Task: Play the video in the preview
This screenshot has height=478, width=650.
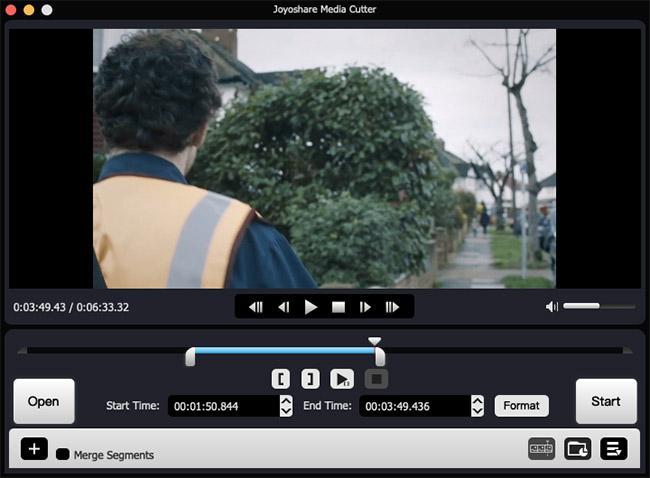Action: (310, 307)
